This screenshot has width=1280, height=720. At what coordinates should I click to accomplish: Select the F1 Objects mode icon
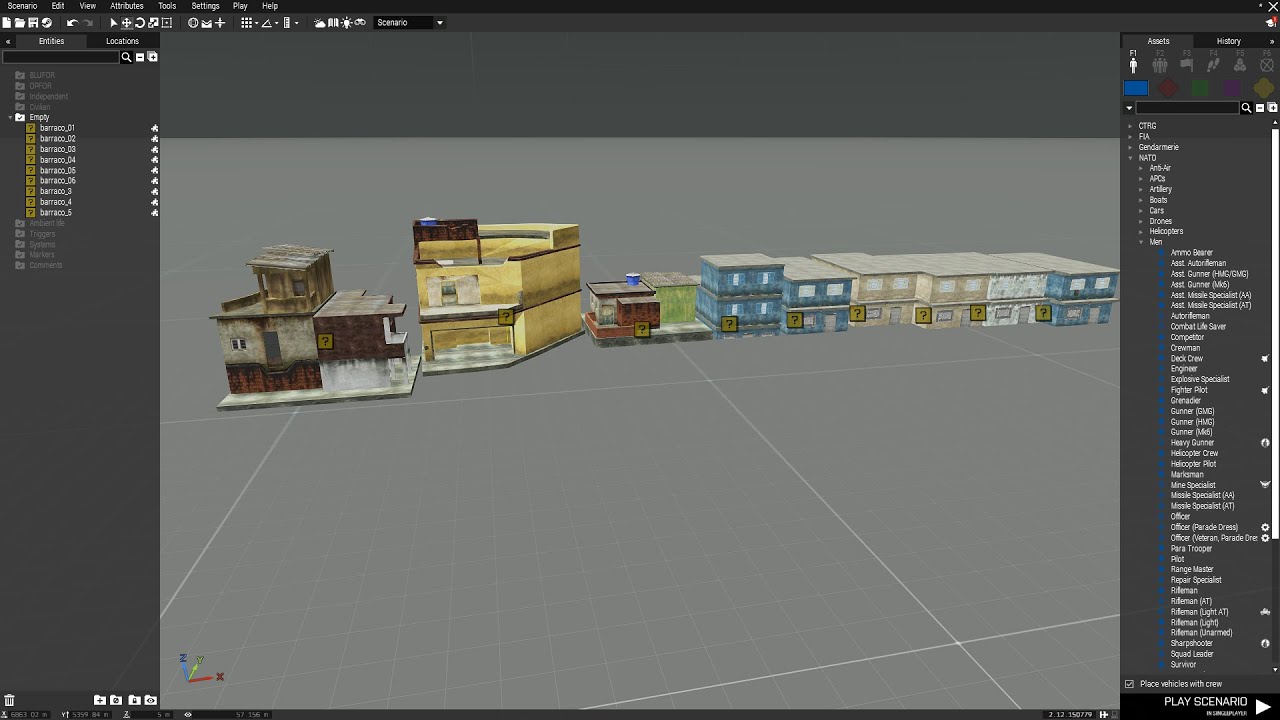tap(1133, 63)
